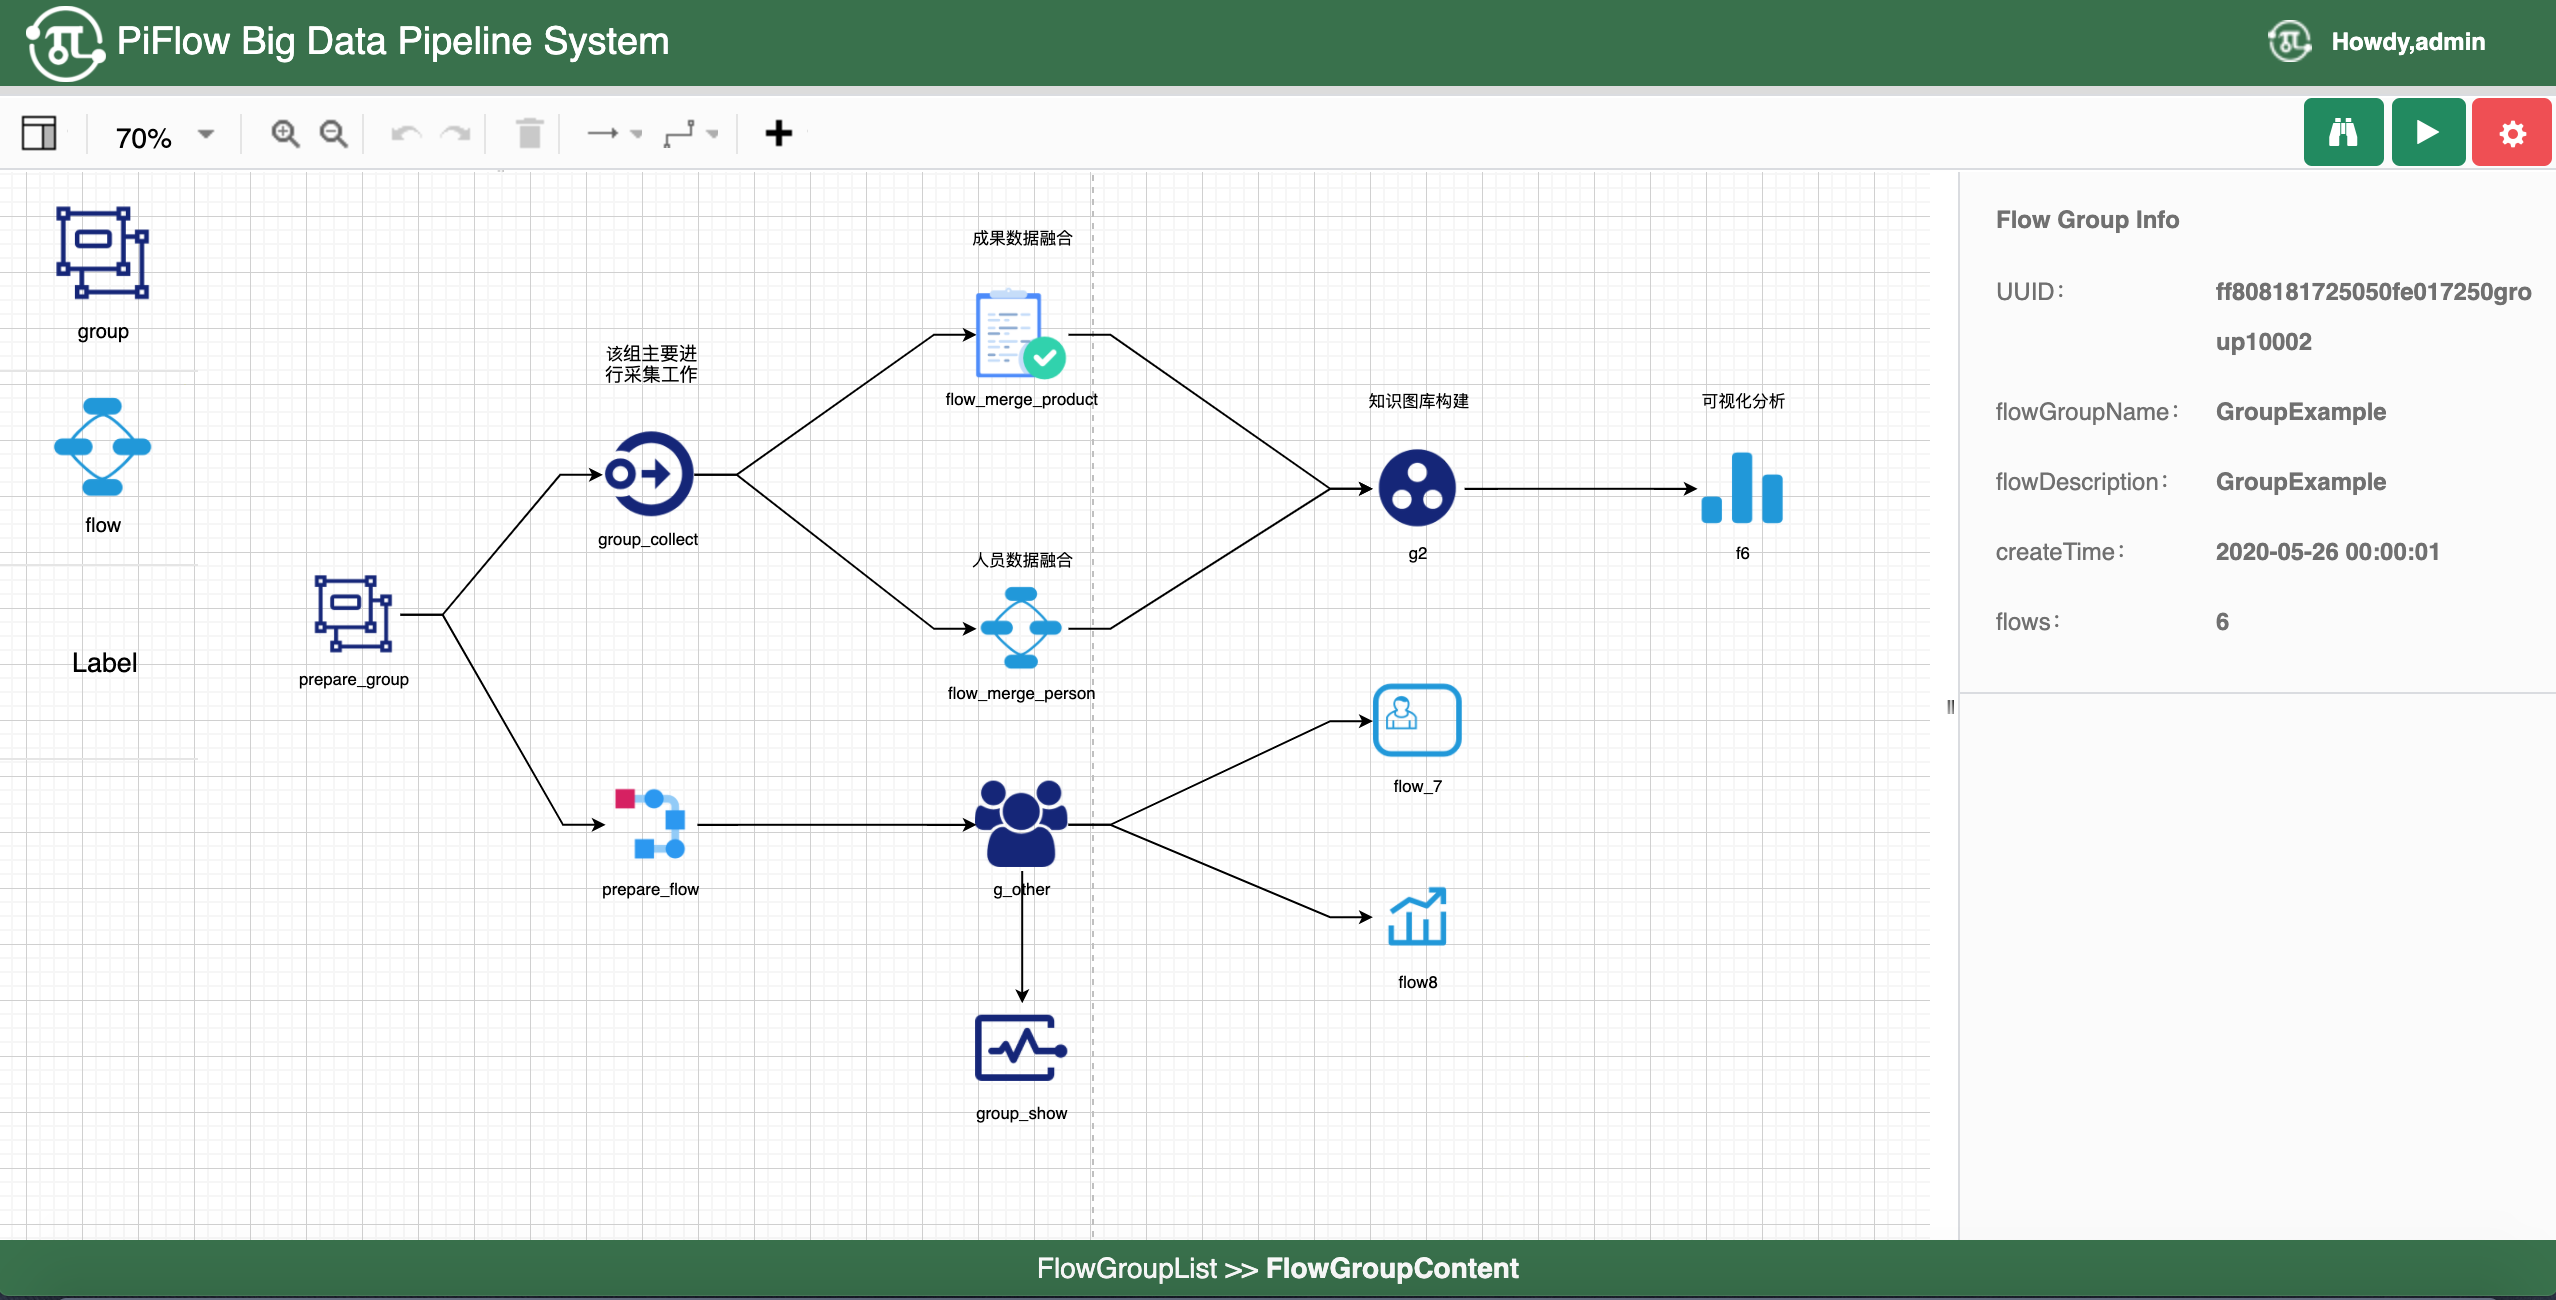
Task: Click the add node plus button
Action: coord(777,134)
